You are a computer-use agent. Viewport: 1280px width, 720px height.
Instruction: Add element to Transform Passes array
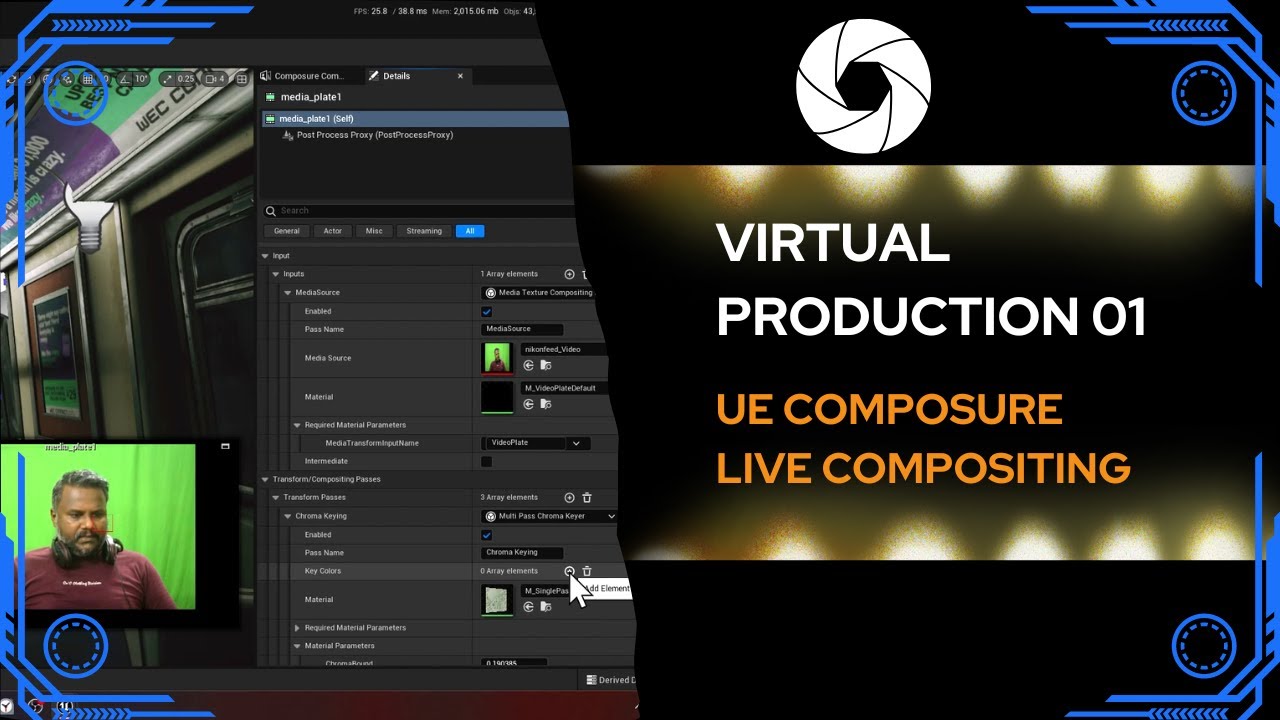tap(569, 497)
